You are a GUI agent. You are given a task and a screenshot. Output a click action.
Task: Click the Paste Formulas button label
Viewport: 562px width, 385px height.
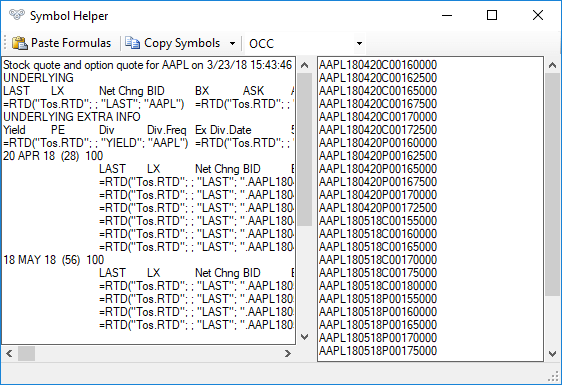71,43
